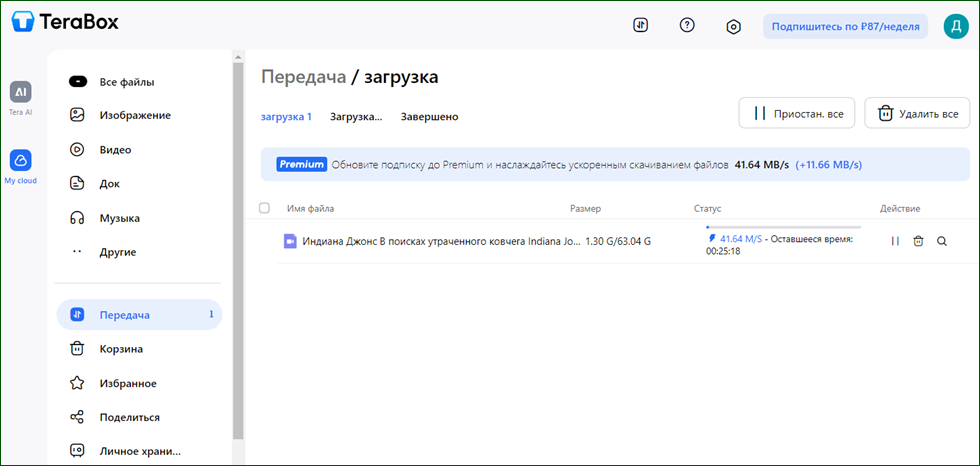Open Tera AI in the left rail
980x466 pixels.
pyautogui.click(x=21, y=98)
